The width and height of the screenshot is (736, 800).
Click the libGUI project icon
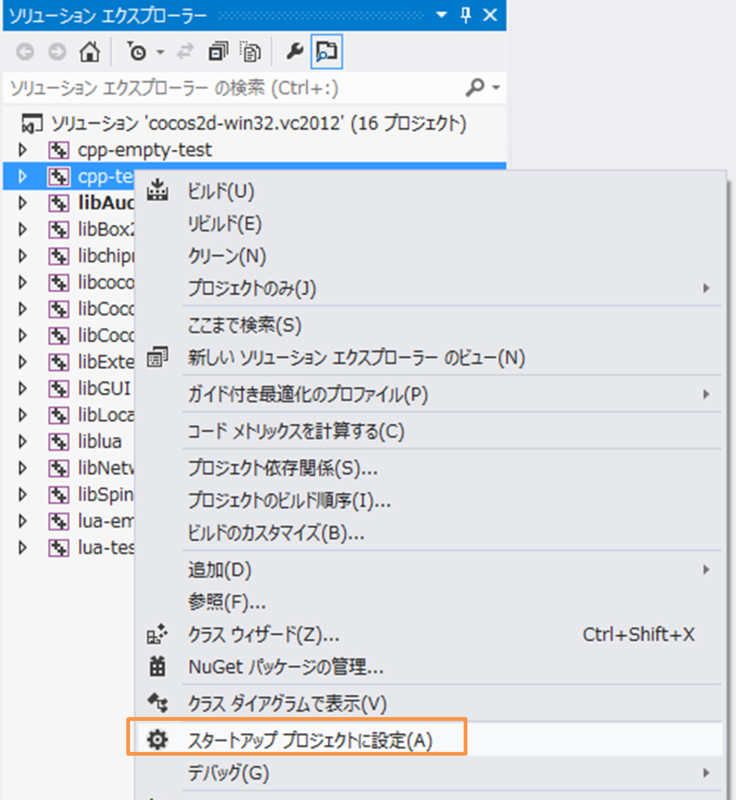tap(59, 389)
